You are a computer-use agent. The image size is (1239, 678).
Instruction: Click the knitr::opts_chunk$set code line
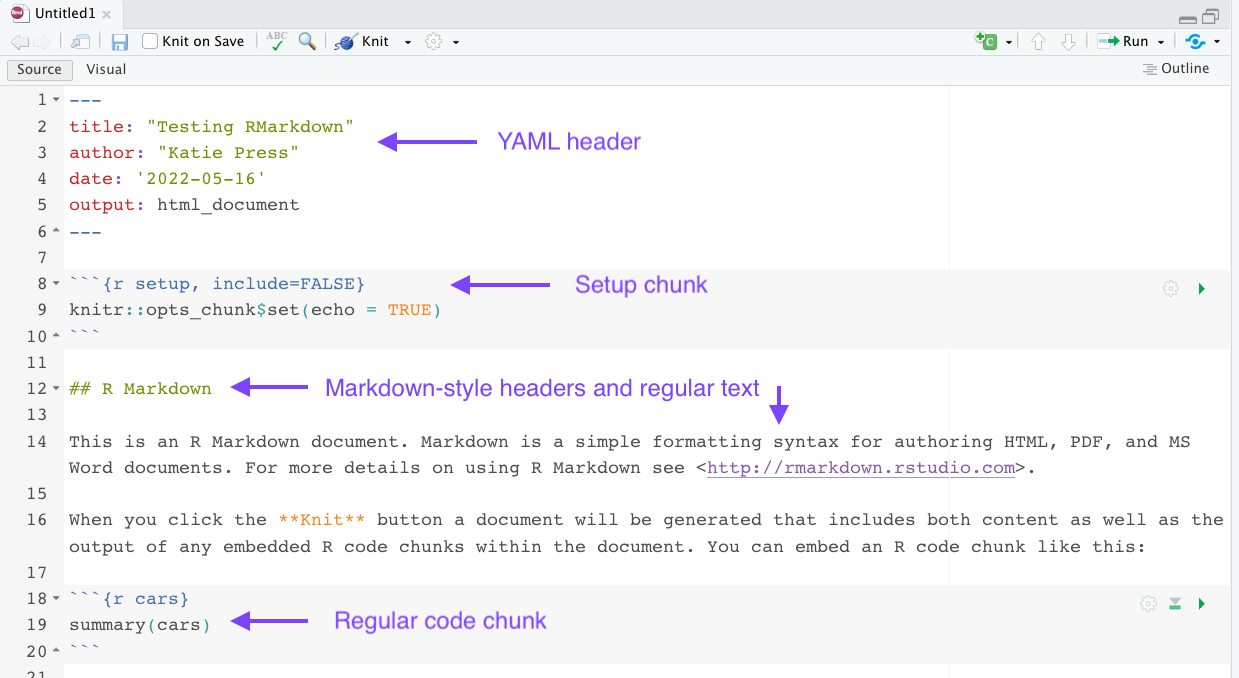click(255, 310)
